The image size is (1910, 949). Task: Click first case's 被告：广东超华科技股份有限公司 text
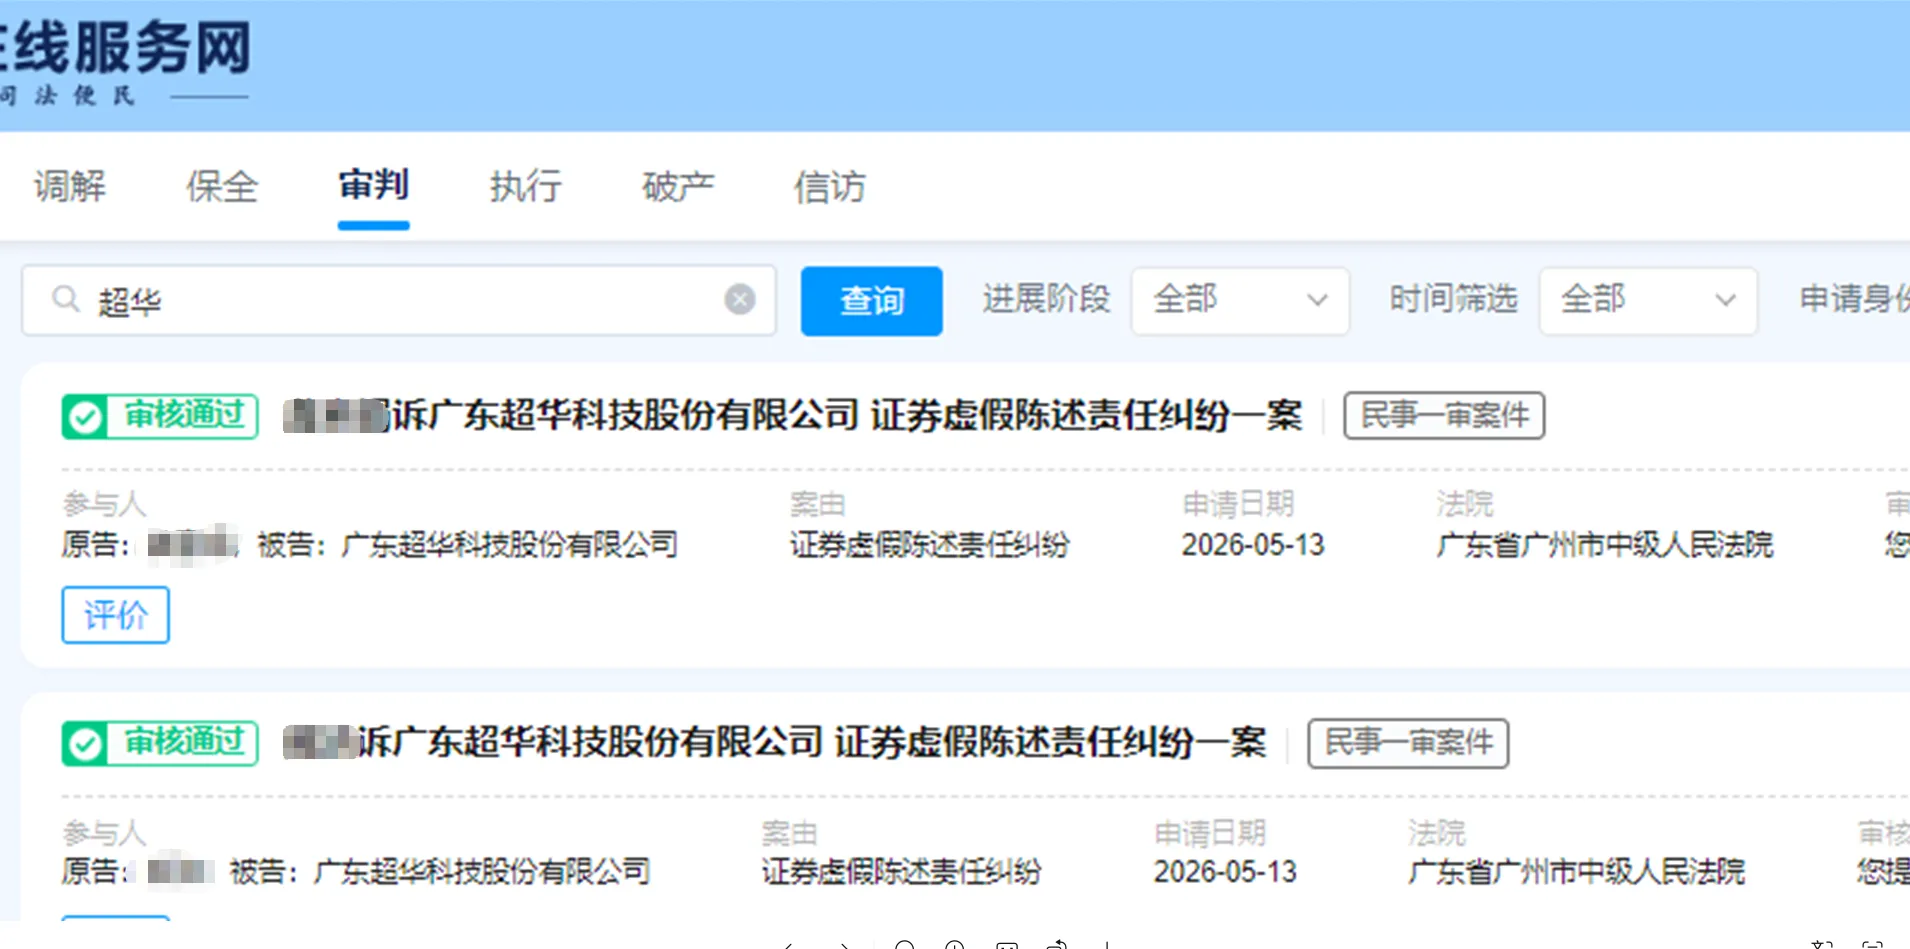click(x=468, y=545)
